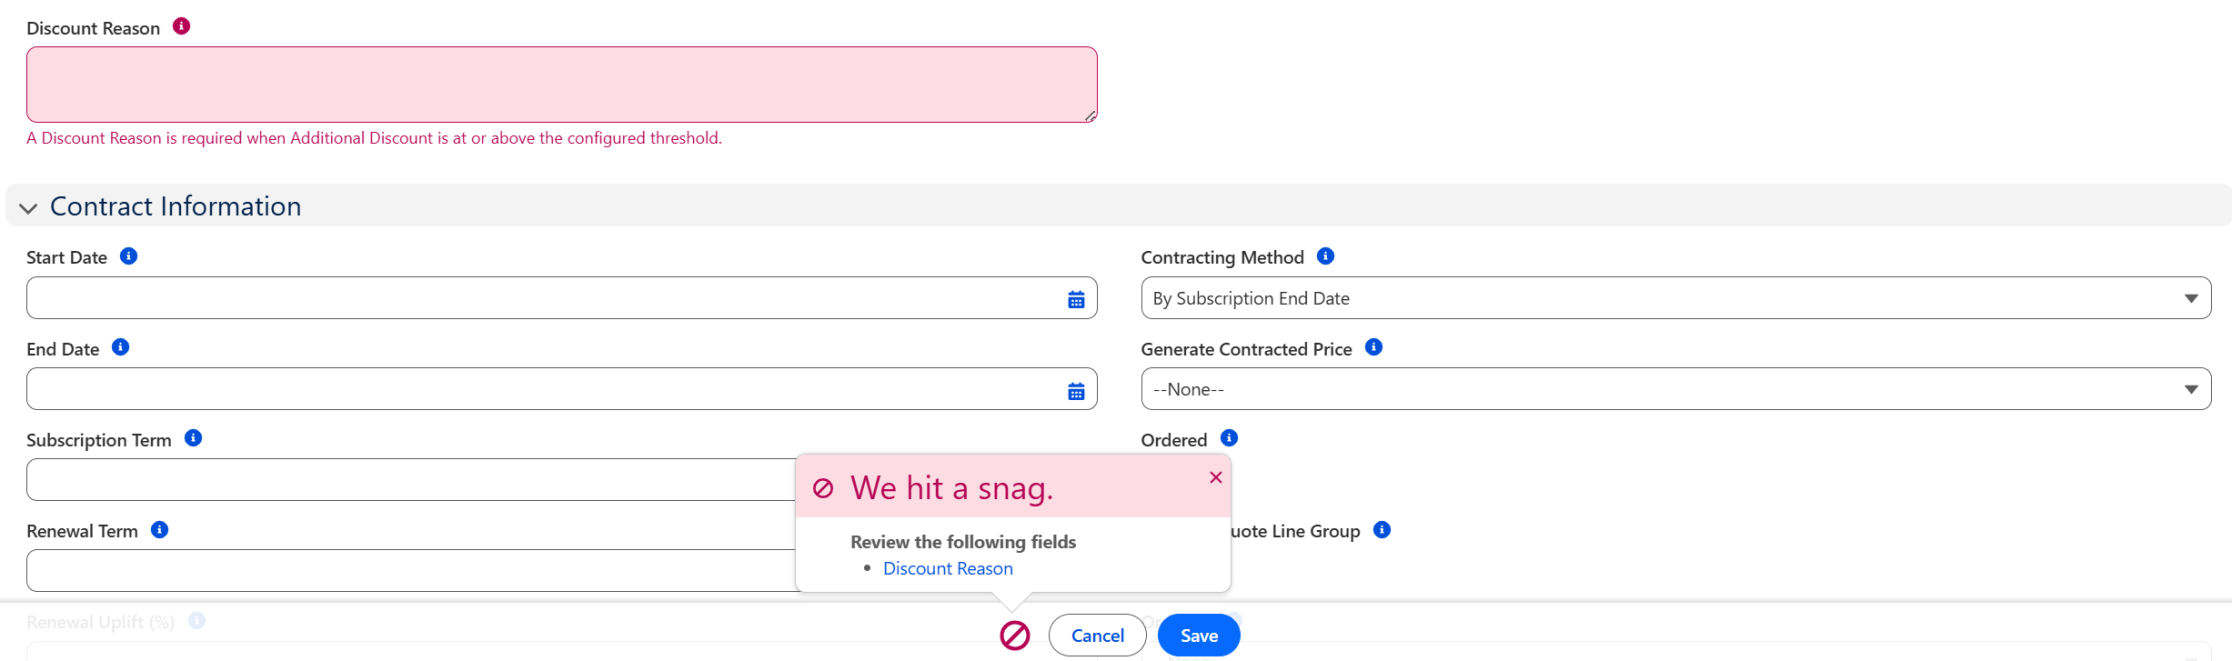
Task: Open the Contracting Method dropdown
Action: [1675, 298]
